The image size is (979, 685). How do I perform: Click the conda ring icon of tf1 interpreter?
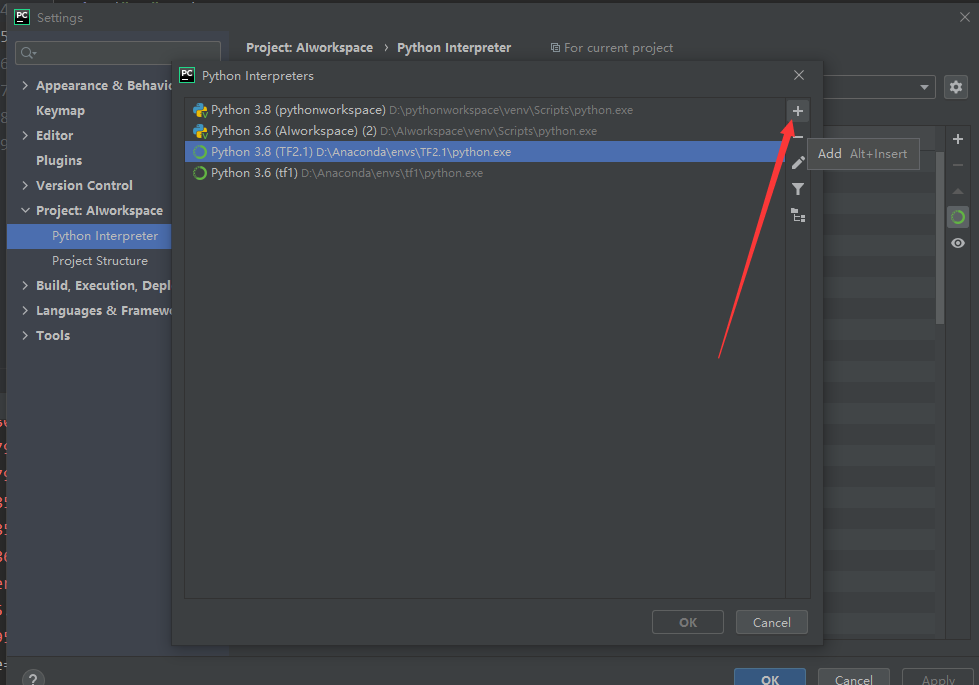[200, 173]
